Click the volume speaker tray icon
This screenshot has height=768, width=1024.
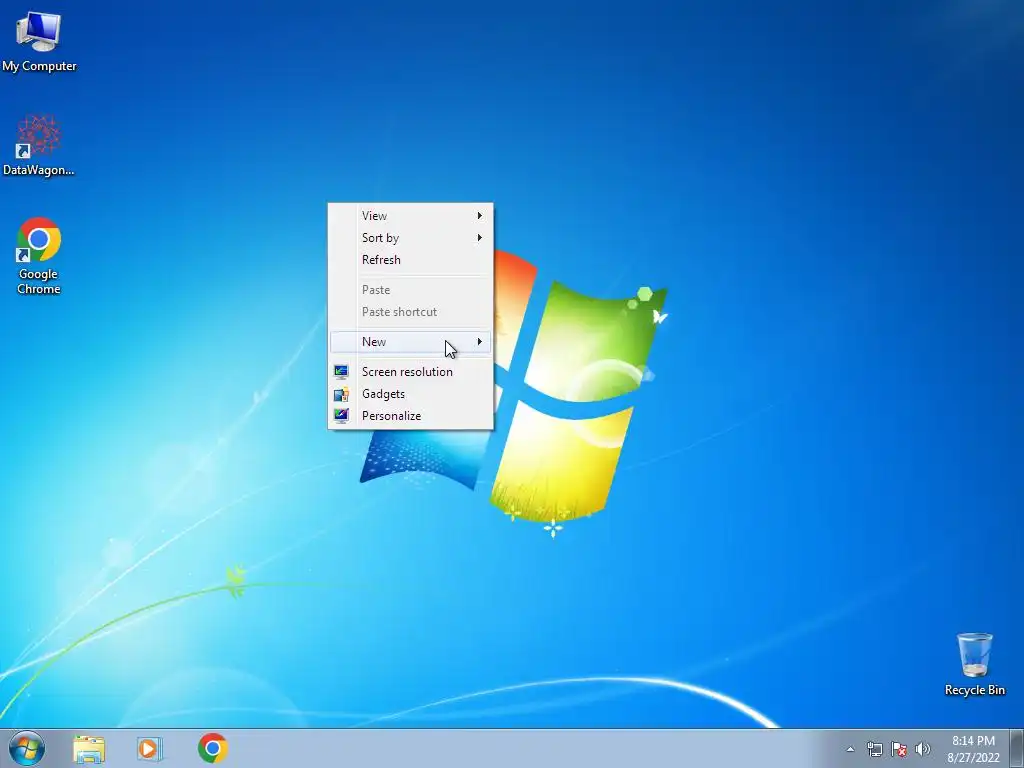pyautogui.click(x=922, y=750)
